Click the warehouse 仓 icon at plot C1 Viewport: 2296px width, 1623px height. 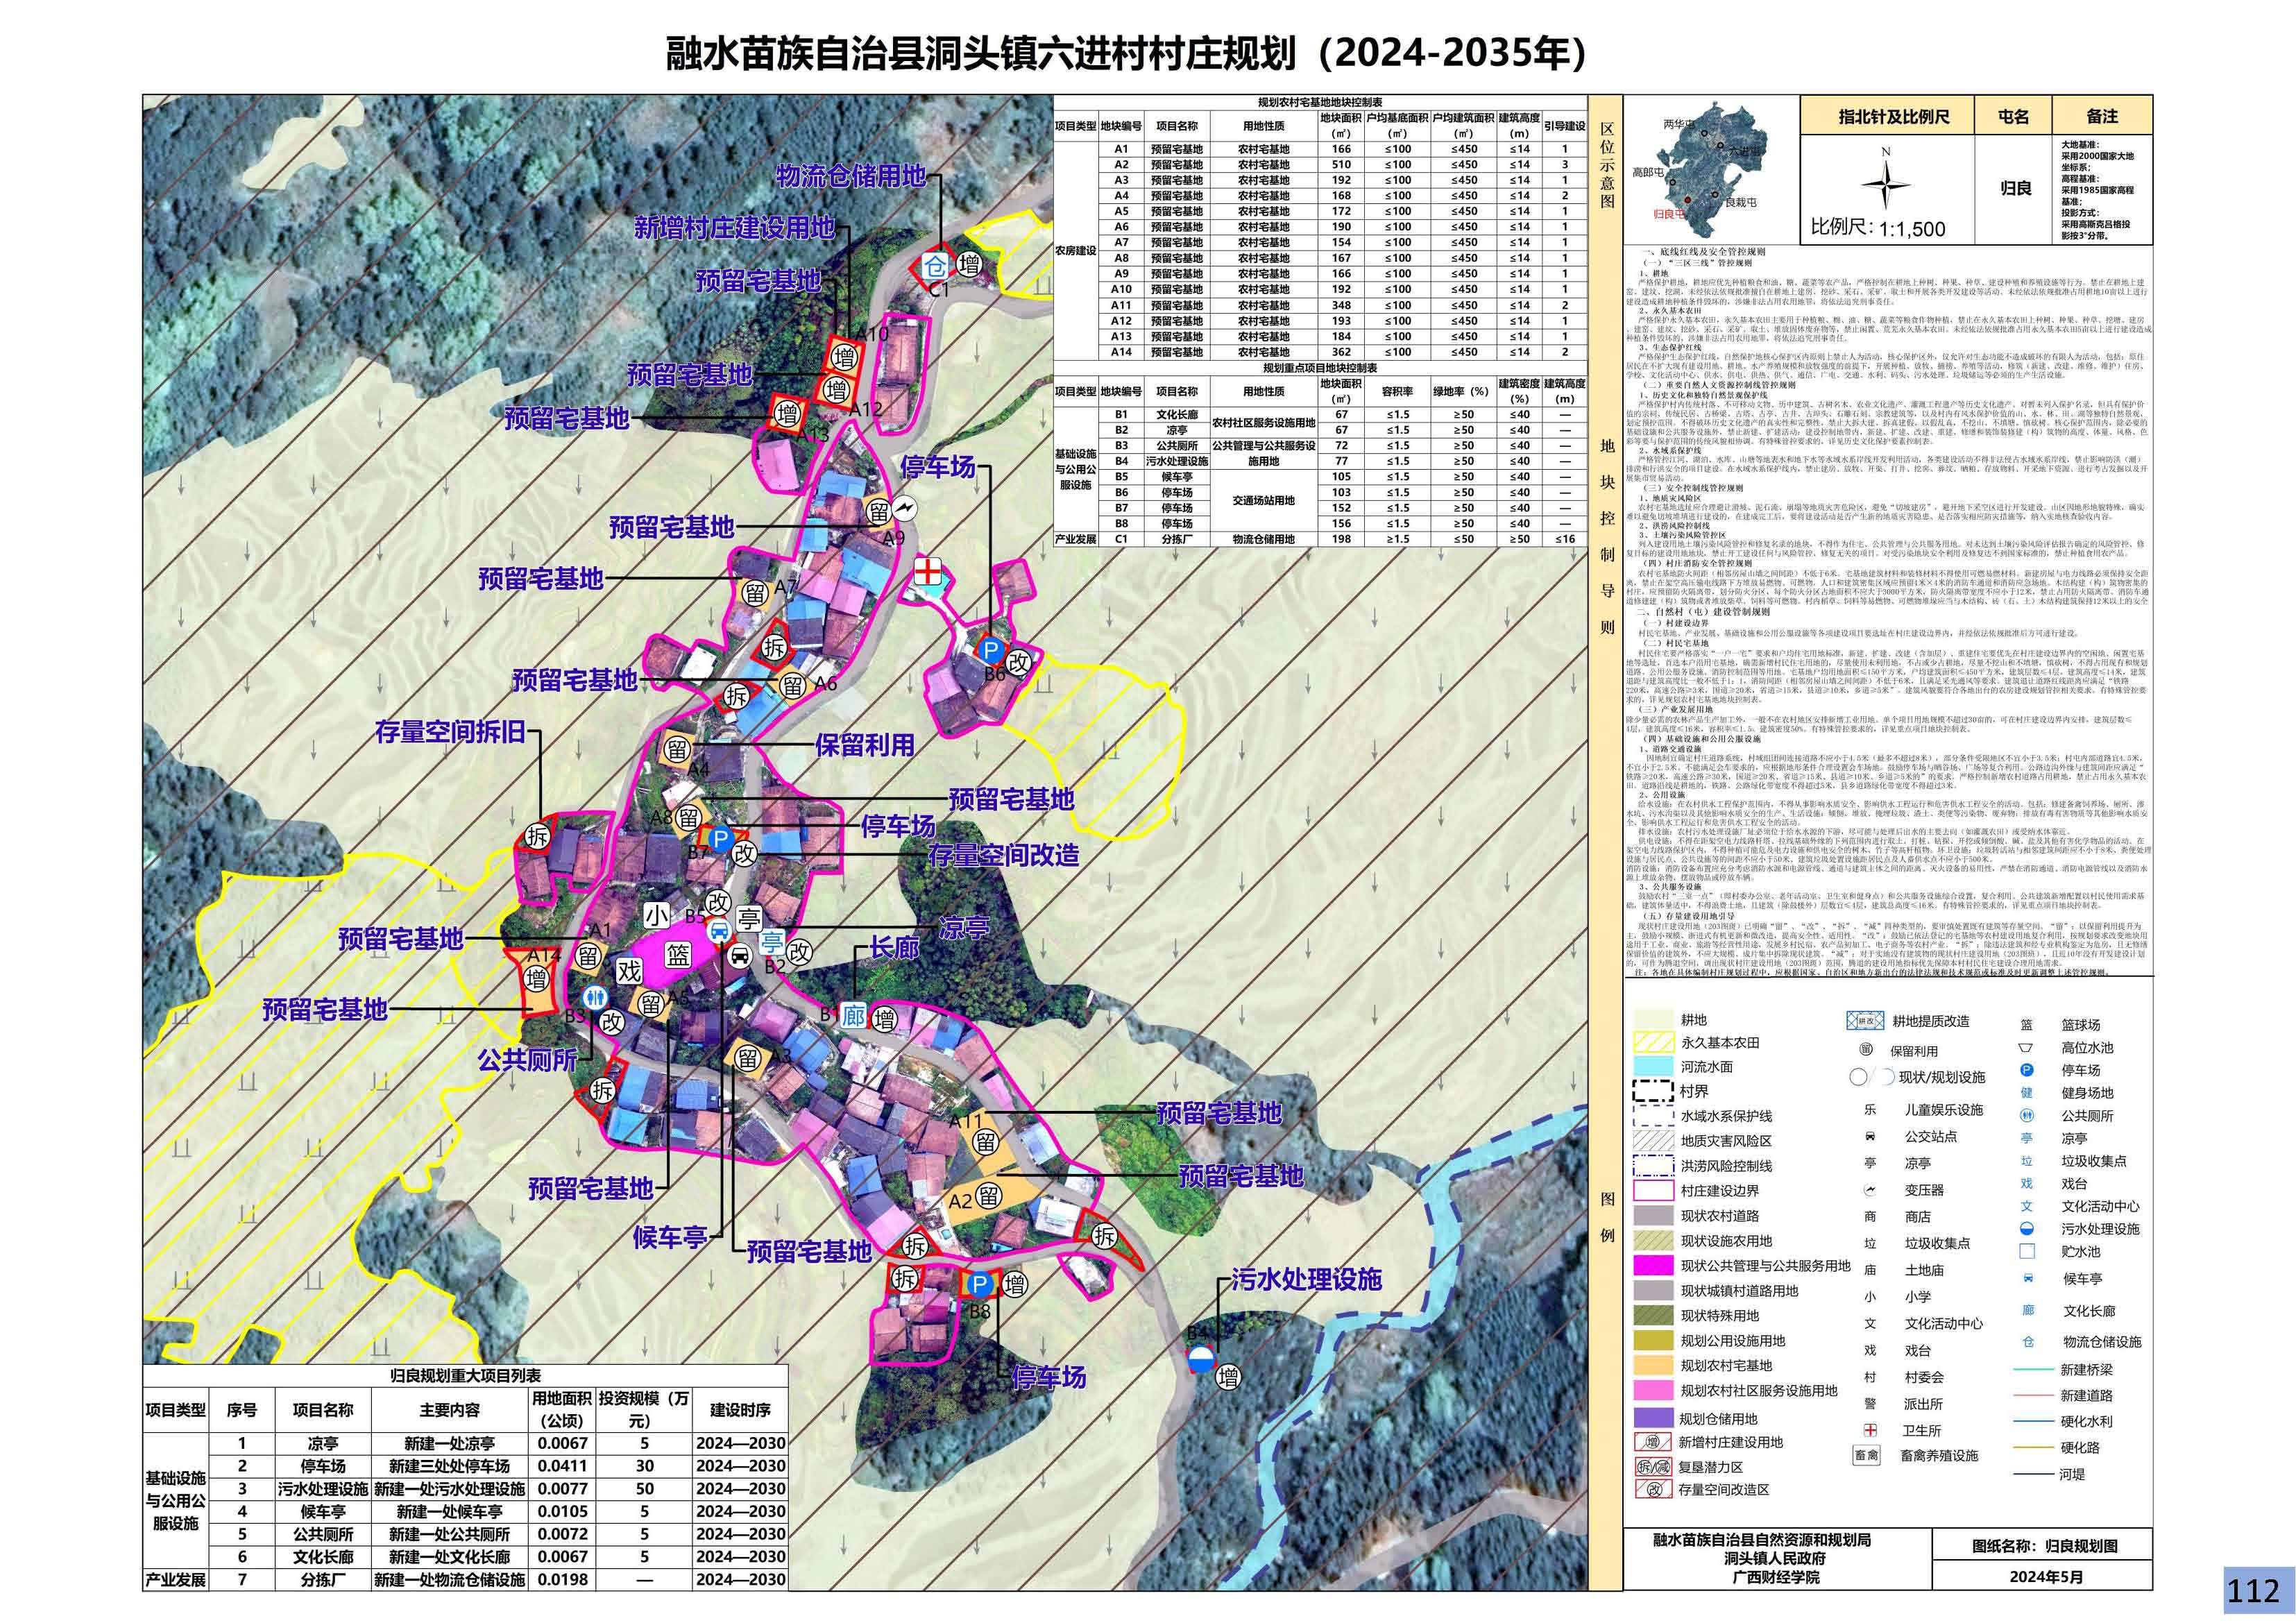click(x=934, y=265)
